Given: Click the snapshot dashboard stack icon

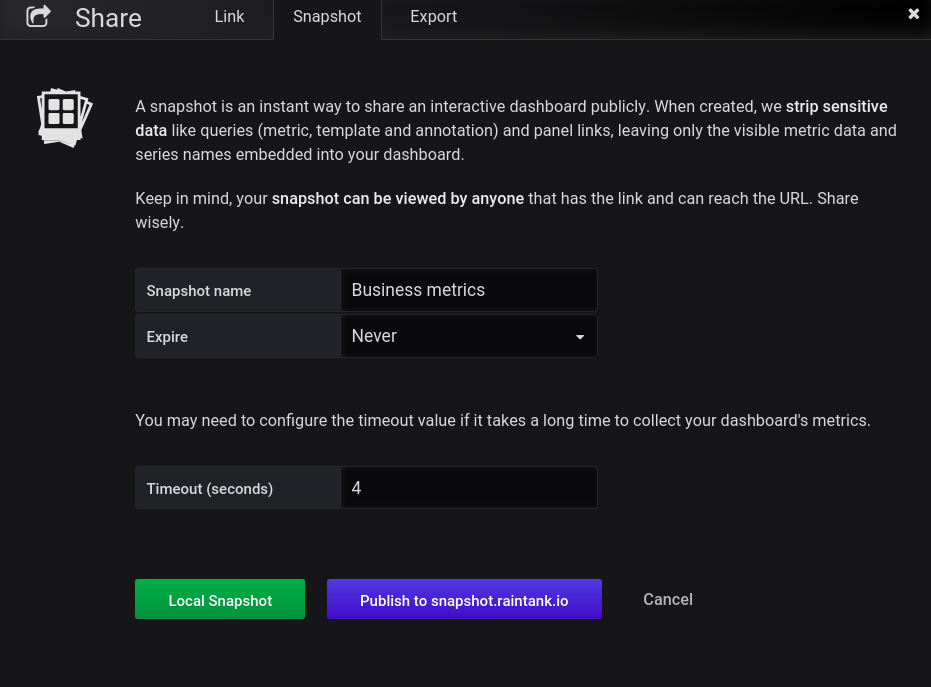Looking at the screenshot, I should point(65,118).
